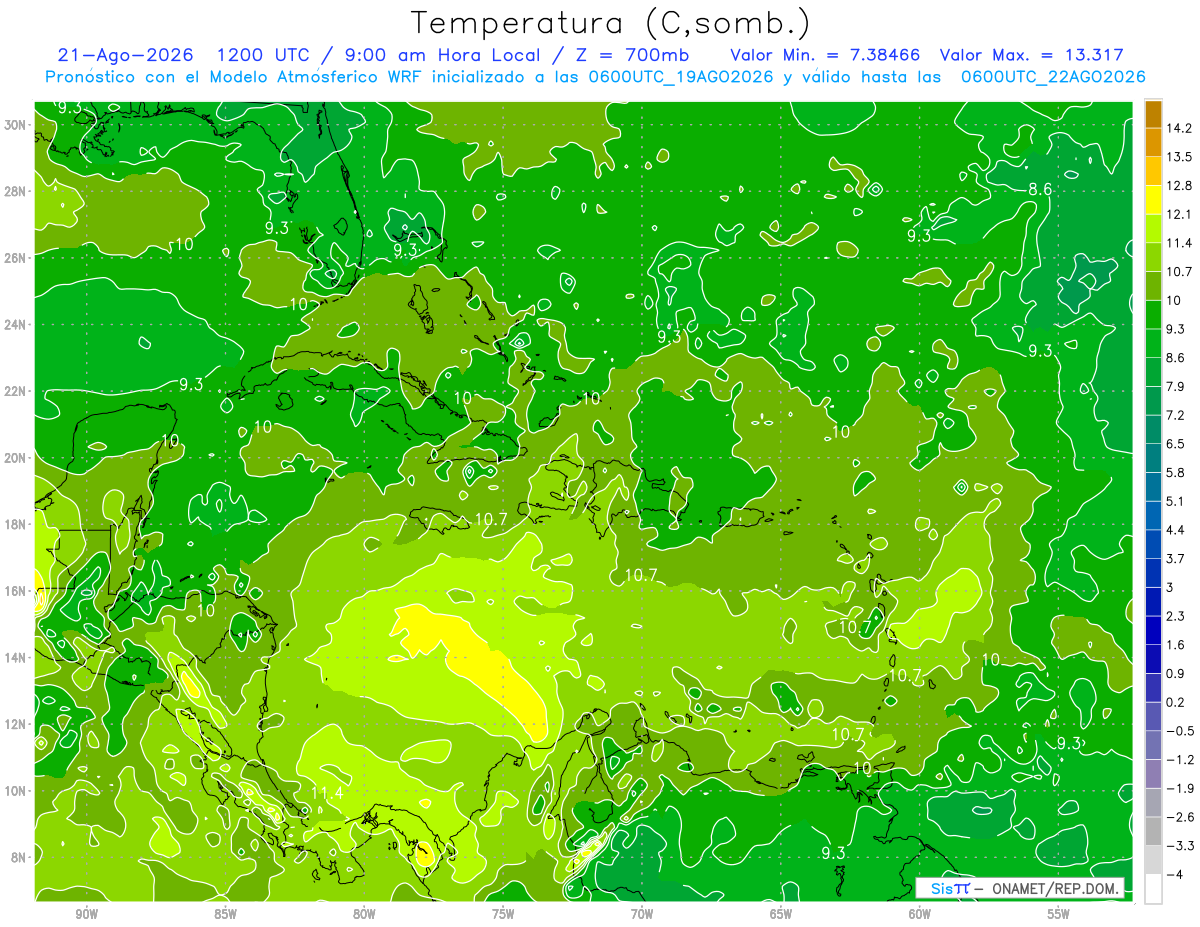Click the '20N' latitude axis label

(x=17, y=457)
